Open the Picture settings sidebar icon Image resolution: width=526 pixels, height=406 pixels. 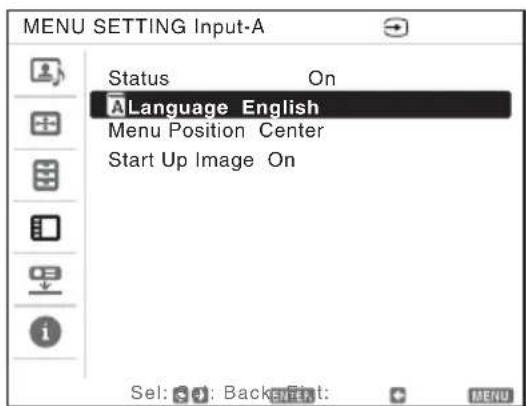pos(47,72)
